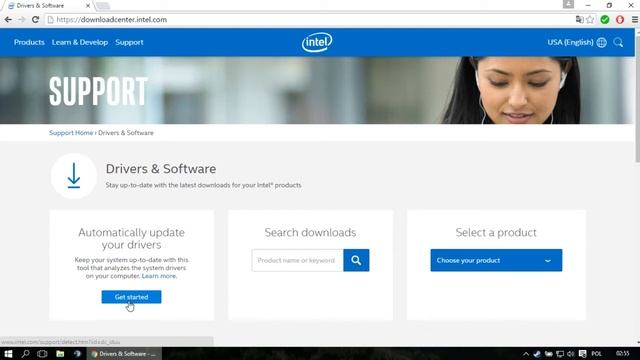640x360 pixels.
Task: Bookmark this page with the star icon
Action: 590,19
